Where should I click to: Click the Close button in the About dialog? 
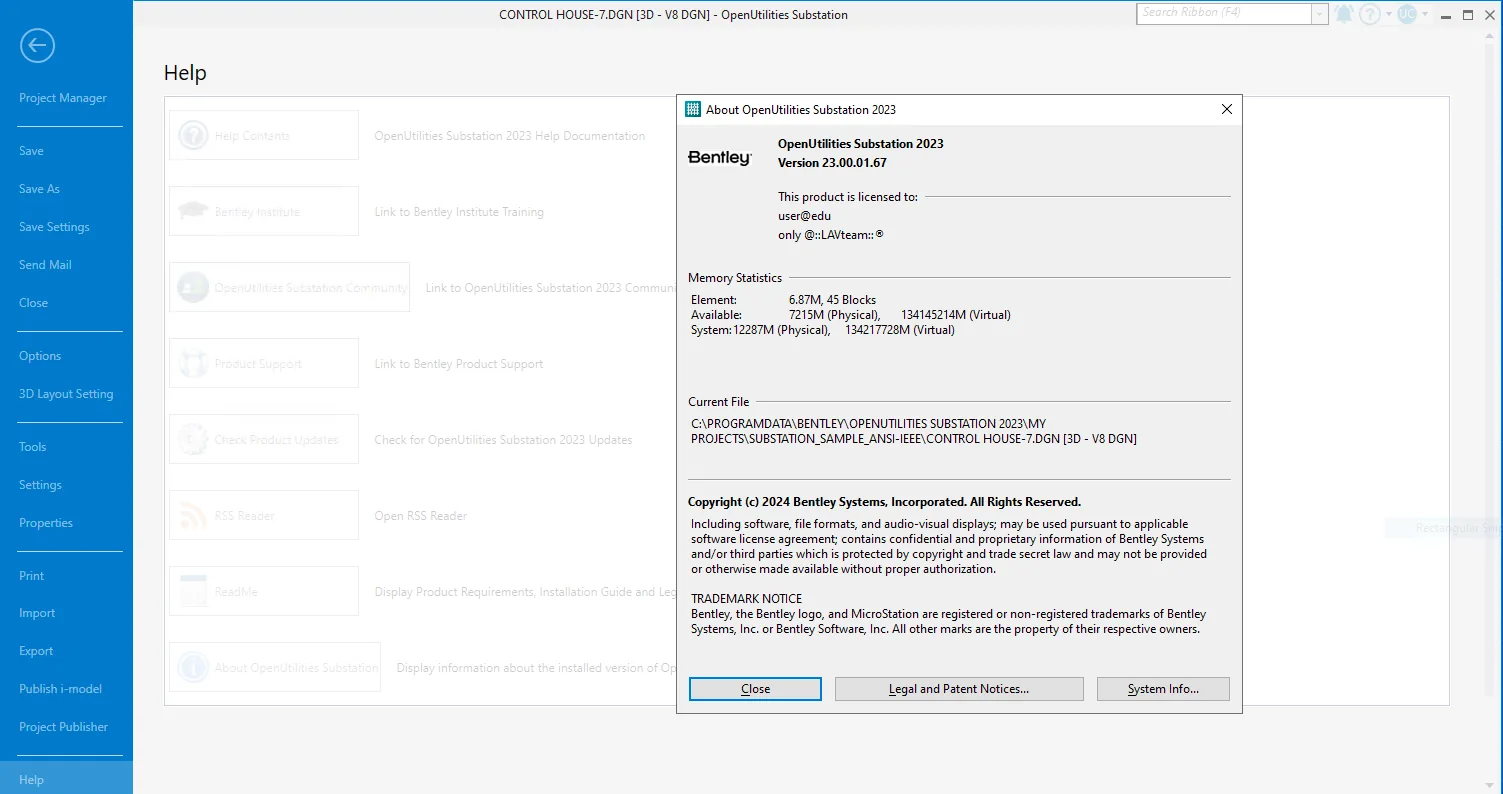click(755, 689)
